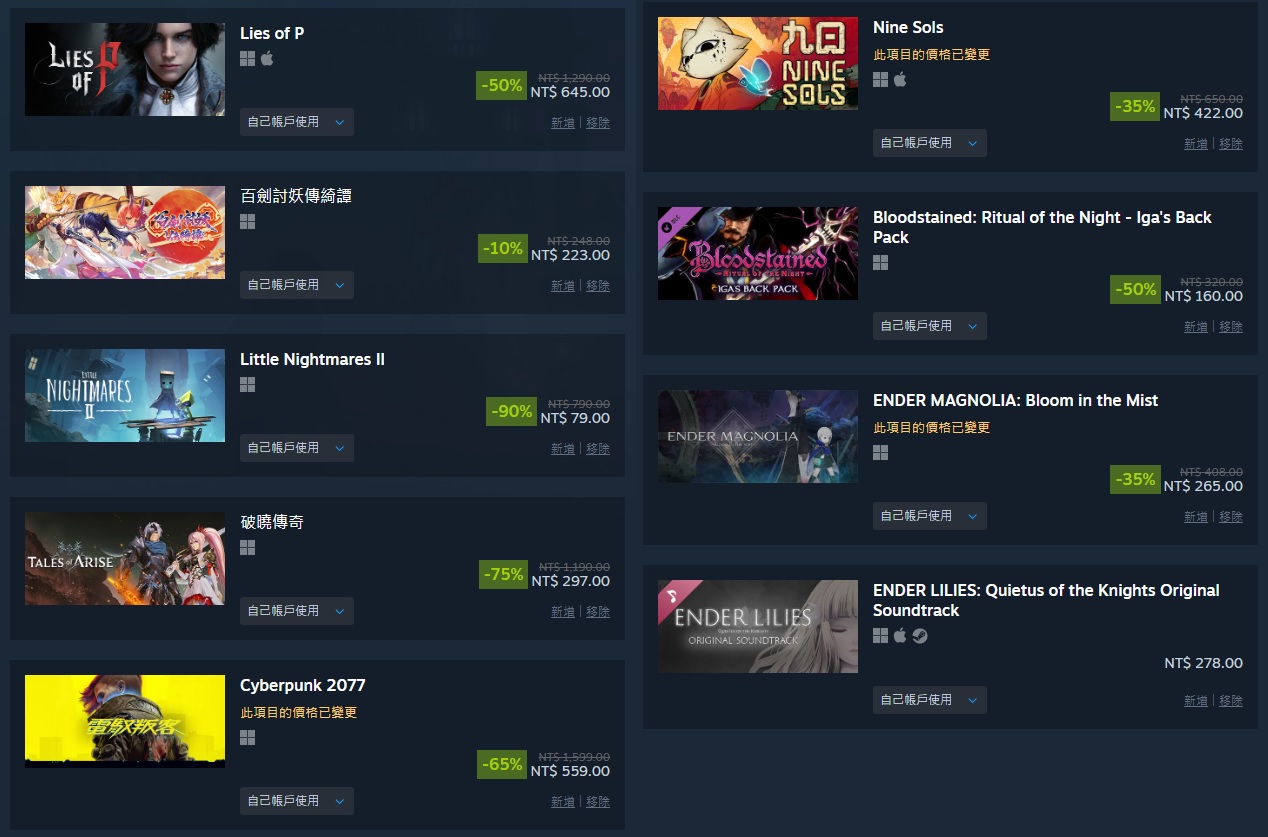Screen dimensions: 1268x837
Task: Click the Windows icon under Cyberpunk 2077
Action: pos(247,737)
